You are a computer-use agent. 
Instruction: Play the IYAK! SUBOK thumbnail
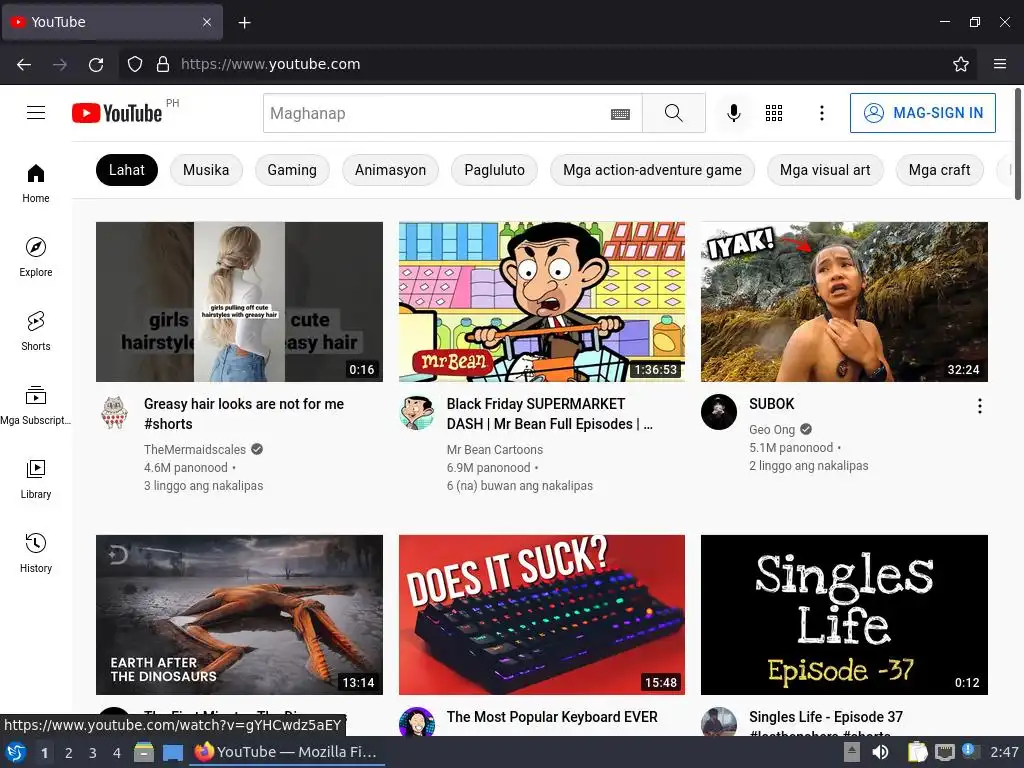844,302
